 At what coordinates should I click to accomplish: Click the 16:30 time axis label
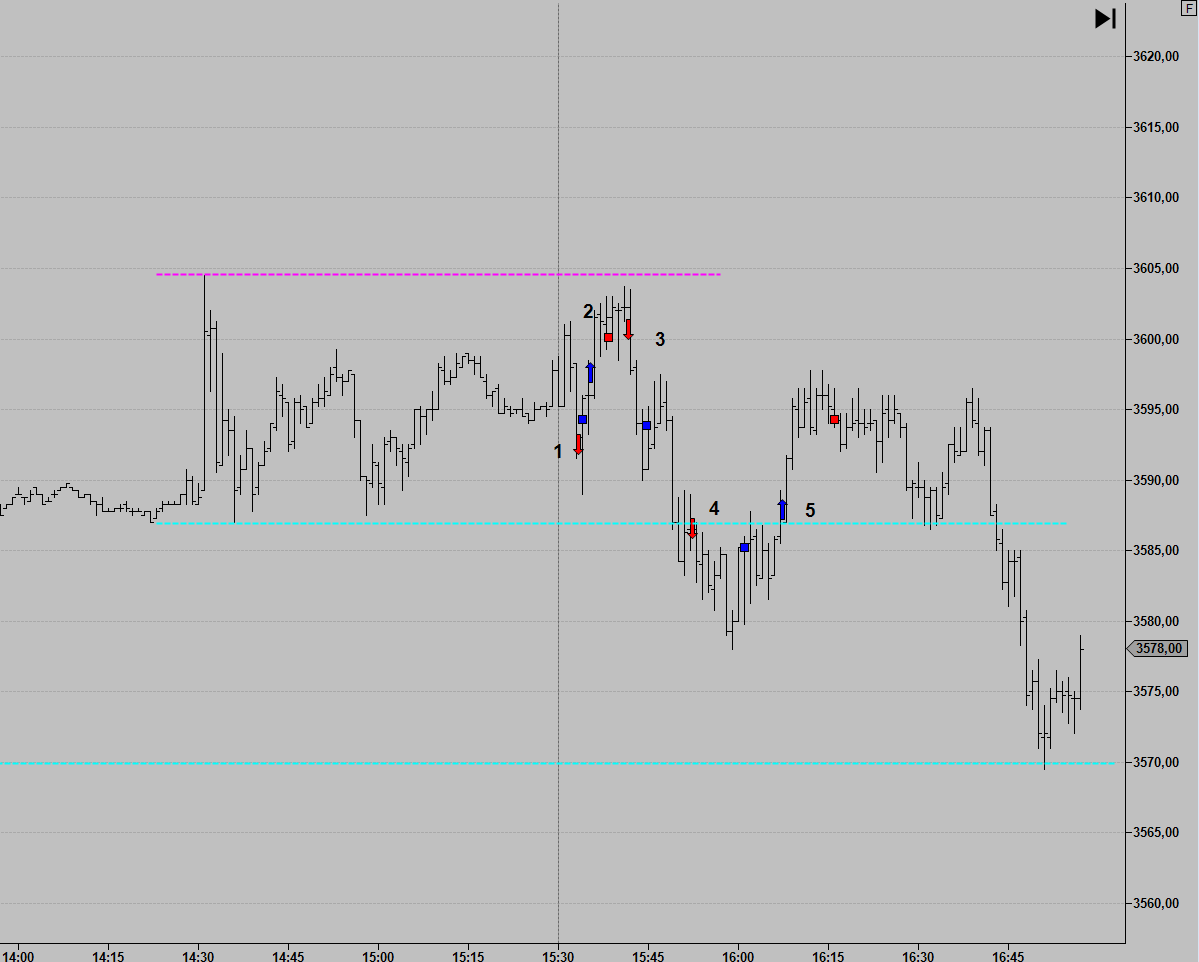[x=918, y=956]
